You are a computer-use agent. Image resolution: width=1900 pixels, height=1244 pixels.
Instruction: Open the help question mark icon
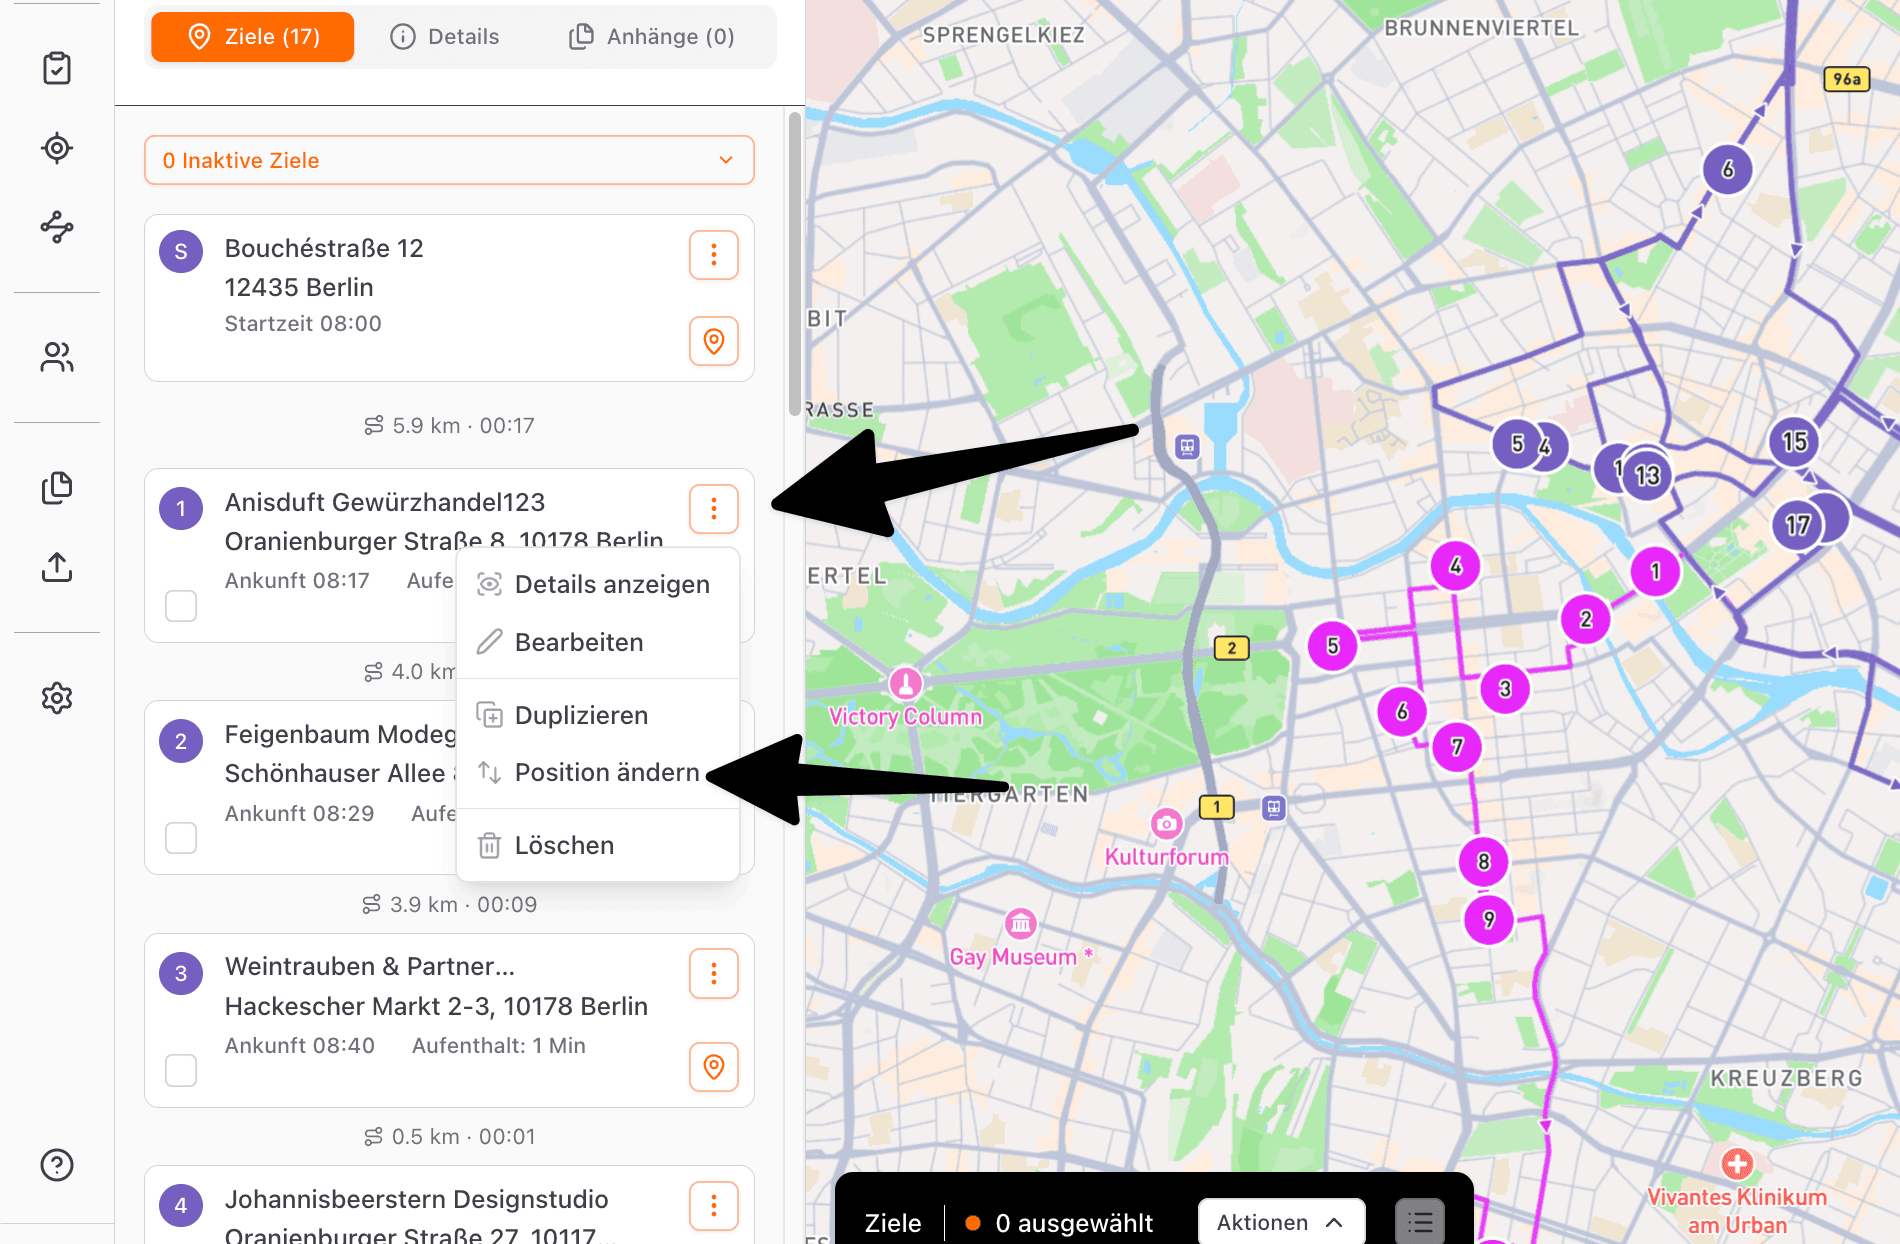[x=57, y=1165]
